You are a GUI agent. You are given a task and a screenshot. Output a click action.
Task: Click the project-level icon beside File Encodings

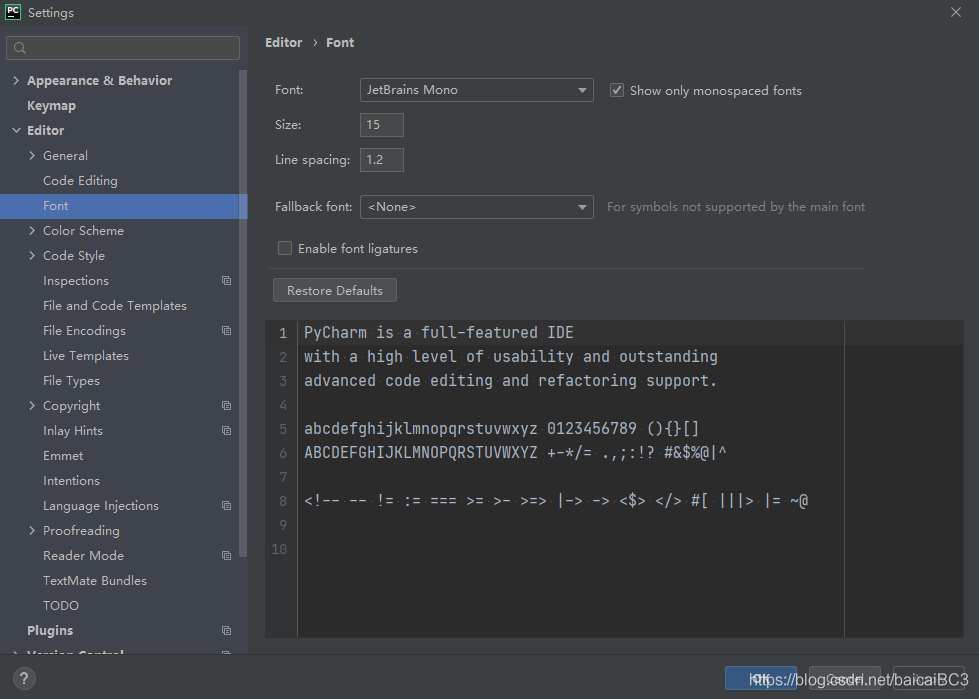(x=227, y=331)
